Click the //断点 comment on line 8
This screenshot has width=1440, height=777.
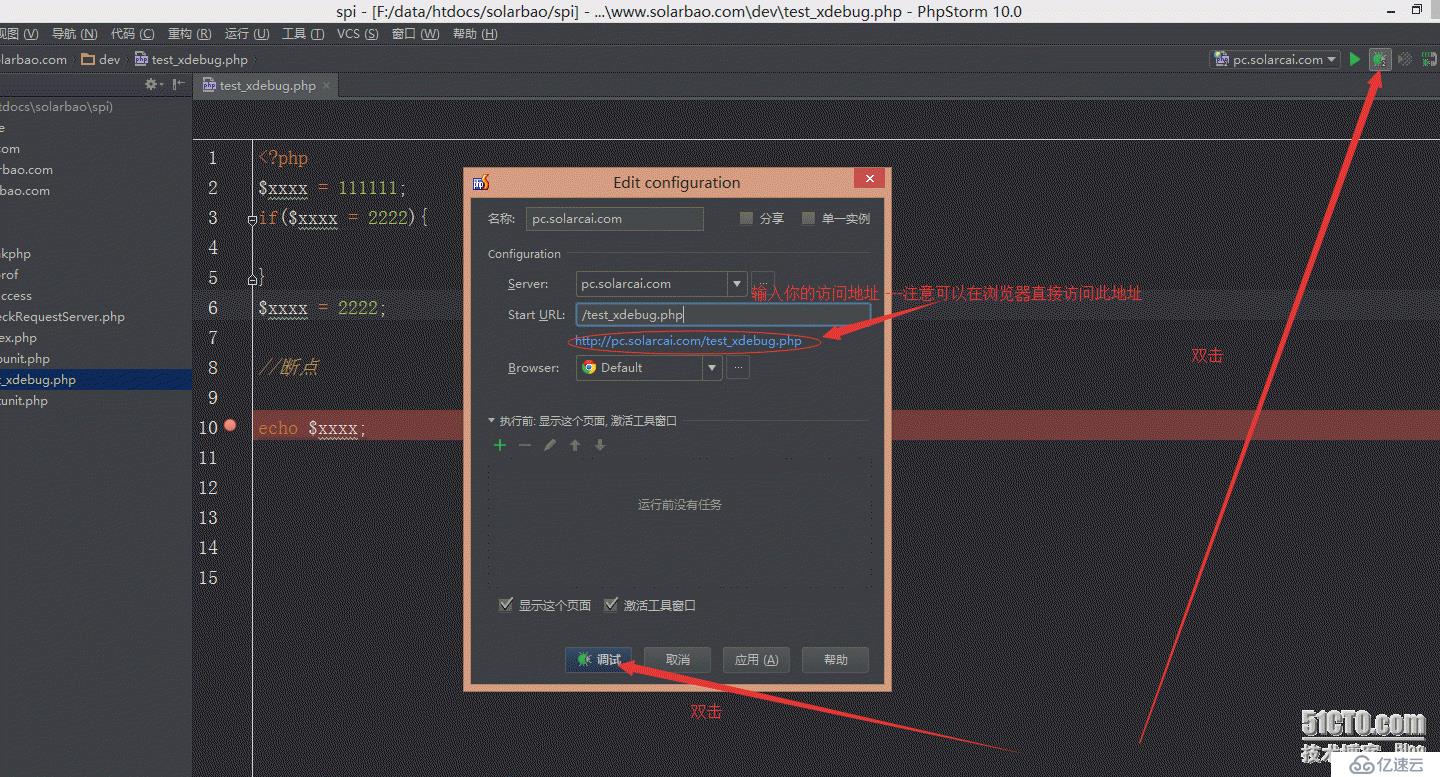pyautogui.click(x=288, y=367)
